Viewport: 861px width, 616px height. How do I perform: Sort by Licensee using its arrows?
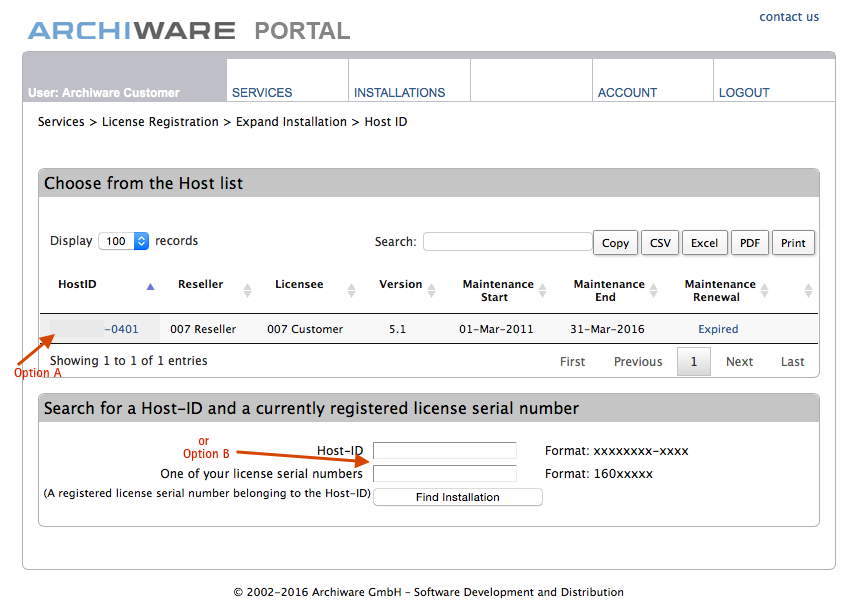pos(351,291)
